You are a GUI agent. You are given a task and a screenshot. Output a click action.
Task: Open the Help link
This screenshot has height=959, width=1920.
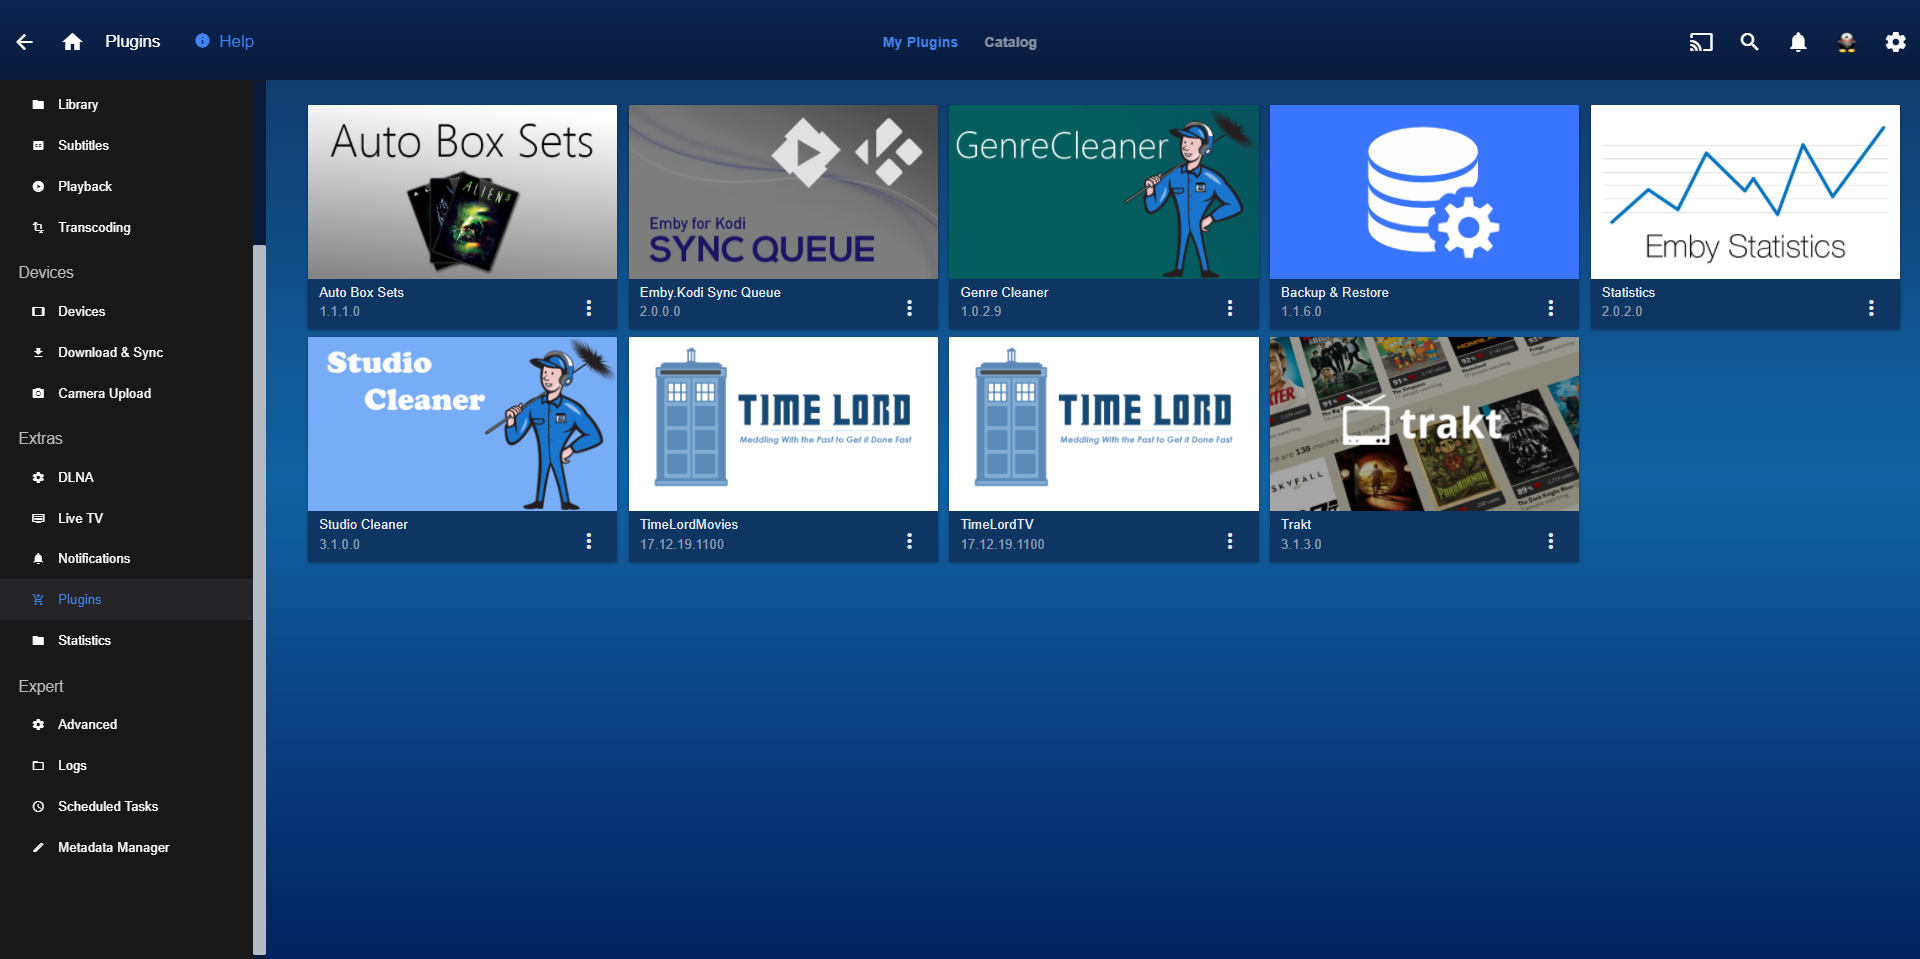coord(225,41)
